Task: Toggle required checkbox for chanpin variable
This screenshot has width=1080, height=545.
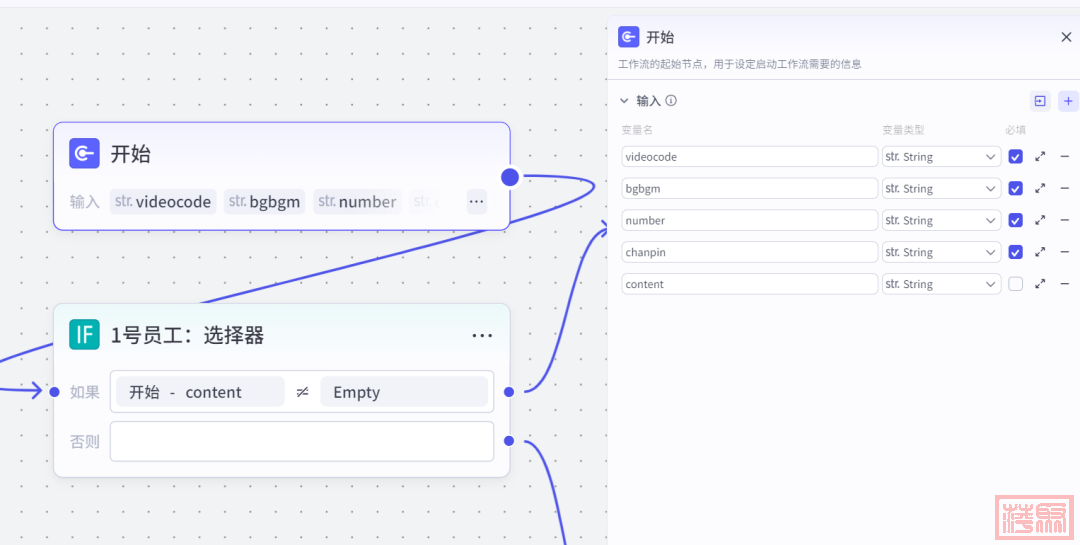Action: pyautogui.click(x=1015, y=252)
